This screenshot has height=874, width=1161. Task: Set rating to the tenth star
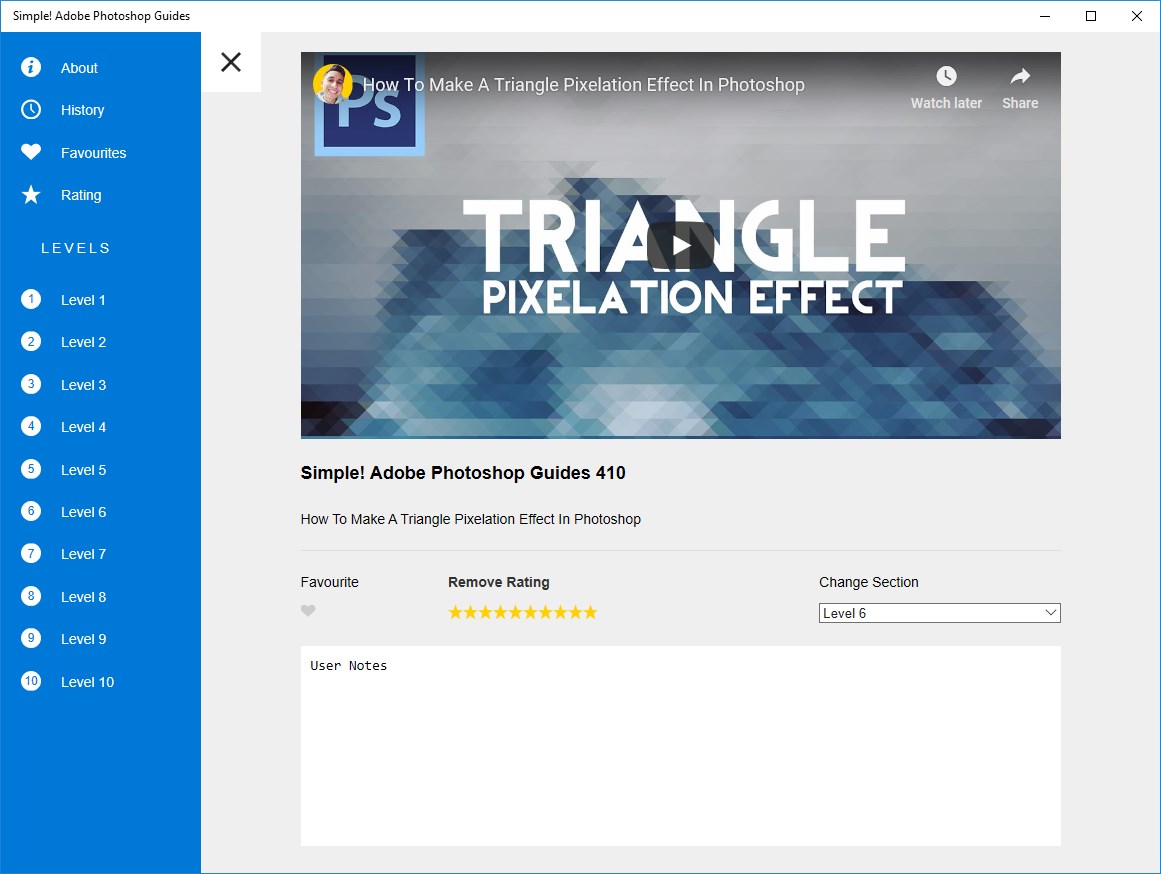coord(590,612)
